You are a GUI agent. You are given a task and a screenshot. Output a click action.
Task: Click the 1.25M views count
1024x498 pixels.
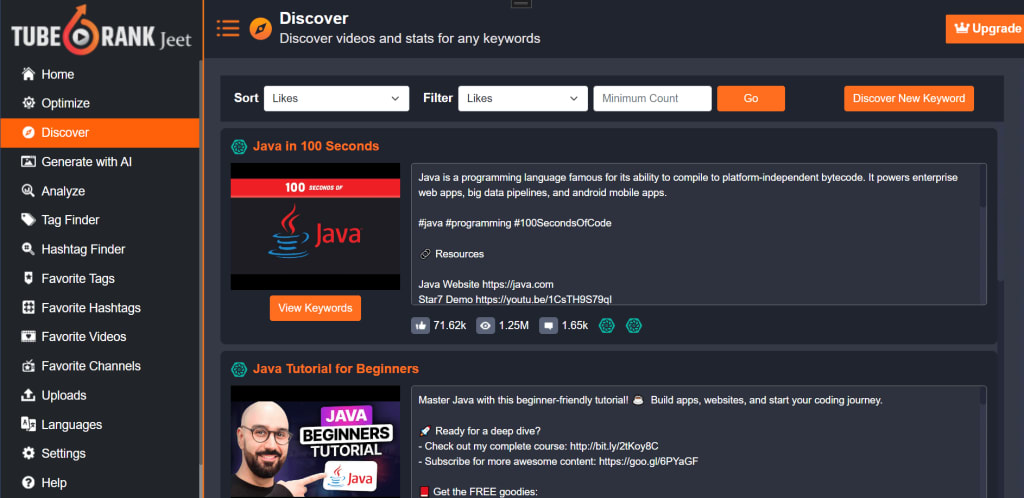tap(514, 325)
